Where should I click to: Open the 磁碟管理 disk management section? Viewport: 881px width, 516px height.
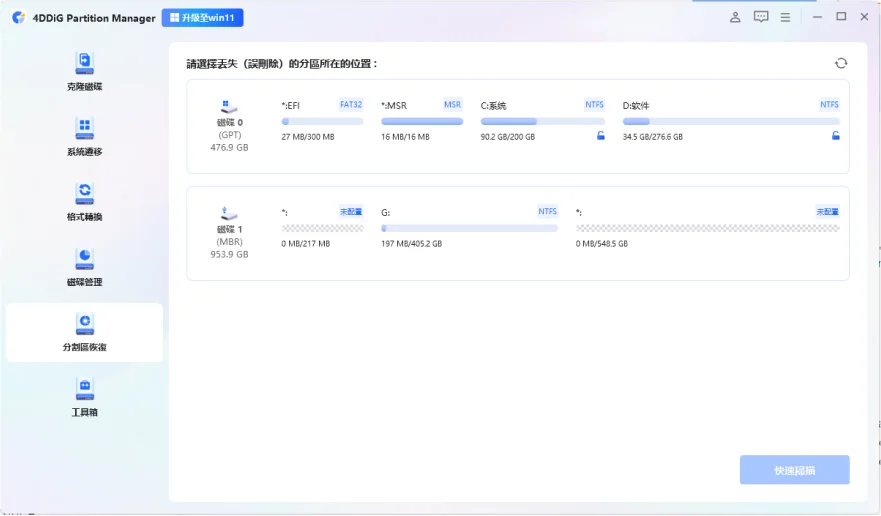tap(84, 266)
